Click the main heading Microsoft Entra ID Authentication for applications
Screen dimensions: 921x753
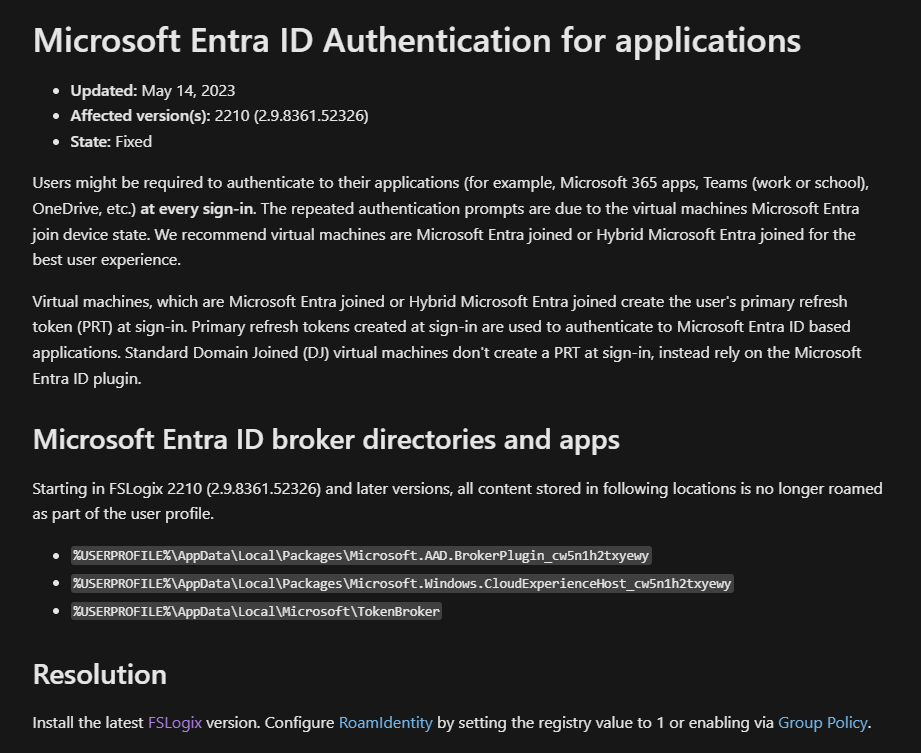pos(416,41)
